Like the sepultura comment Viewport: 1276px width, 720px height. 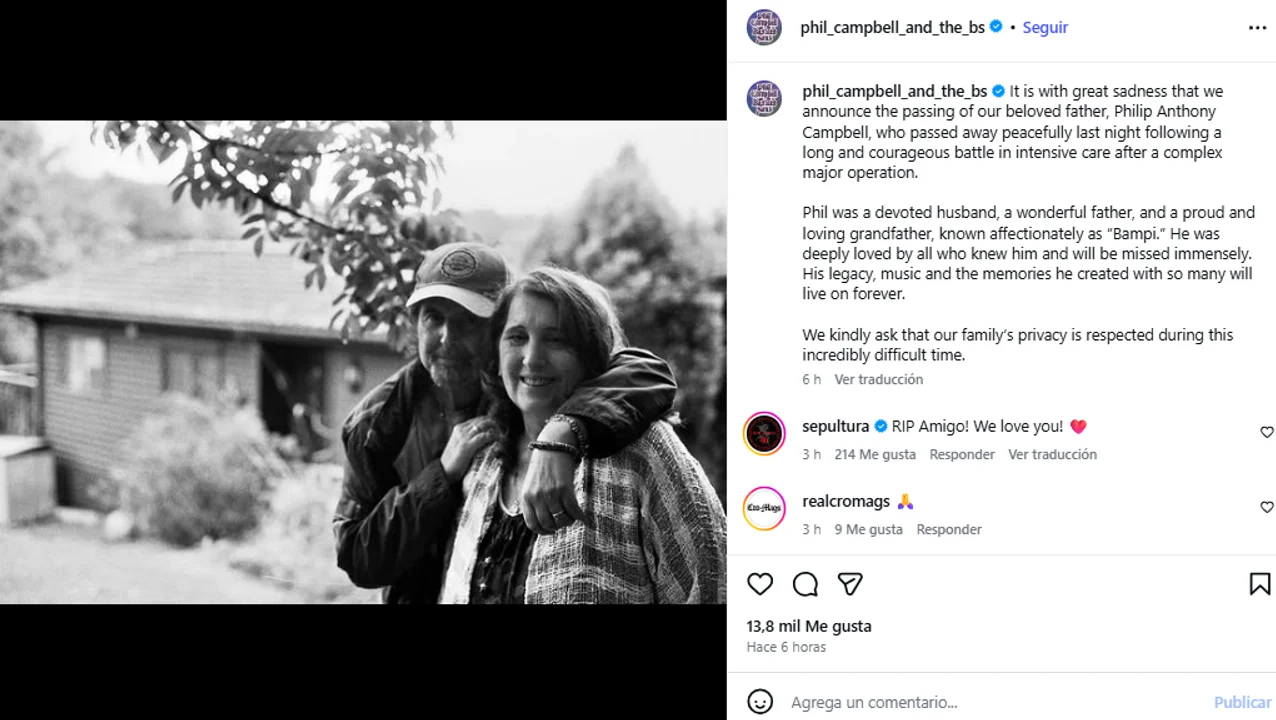point(1266,432)
